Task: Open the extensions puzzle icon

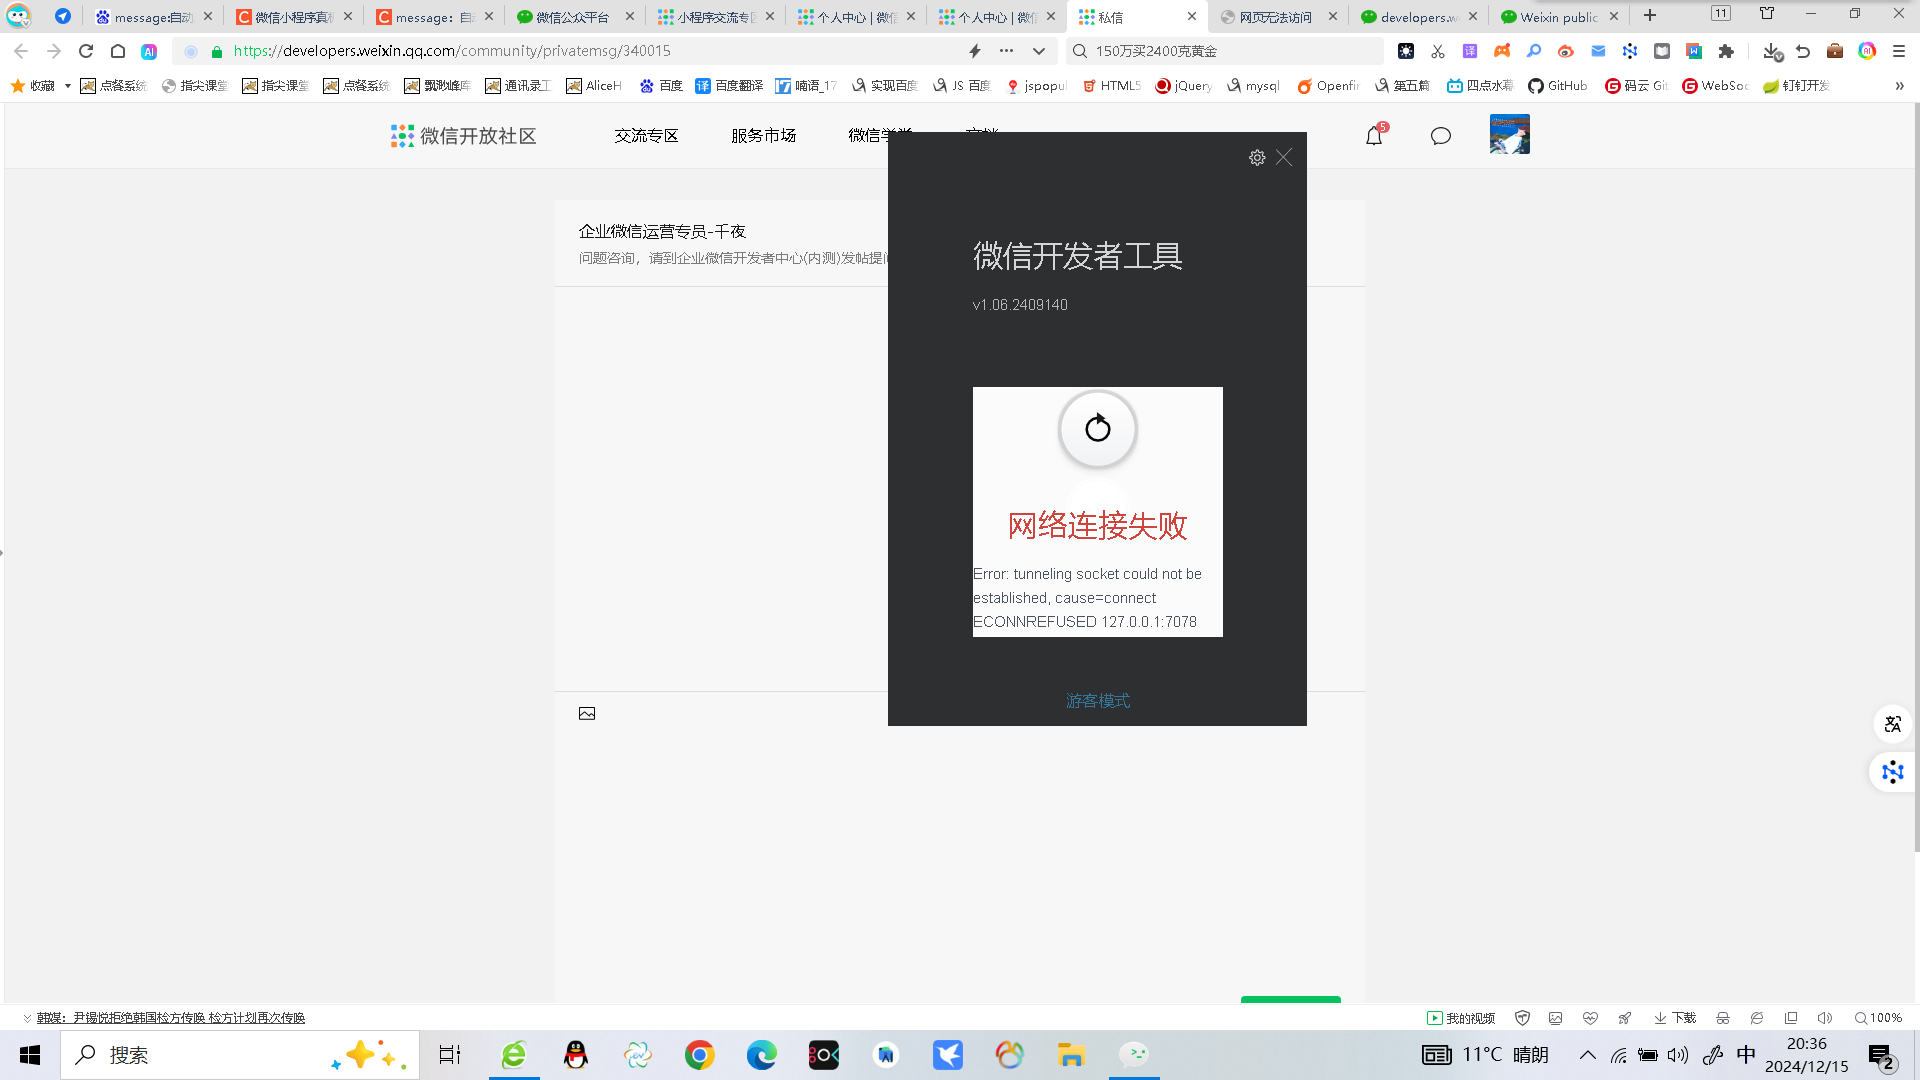Action: click(1726, 51)
